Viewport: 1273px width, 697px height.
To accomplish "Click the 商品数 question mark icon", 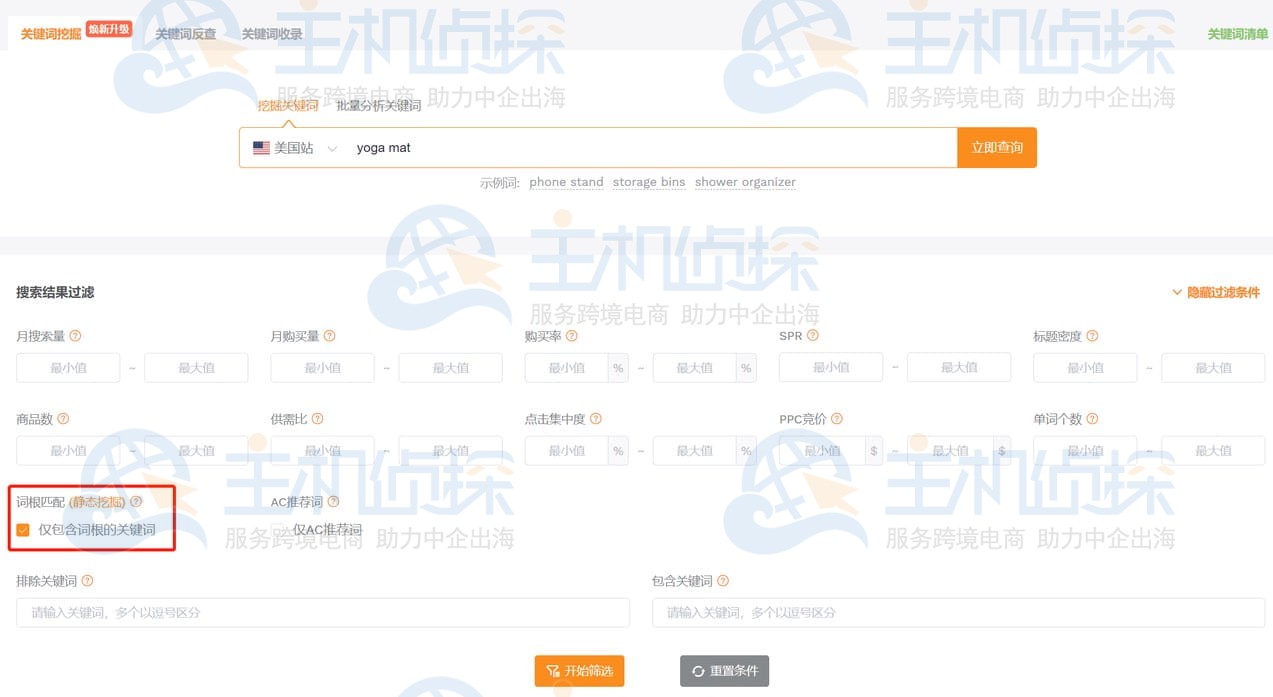I will pos(62,419).
